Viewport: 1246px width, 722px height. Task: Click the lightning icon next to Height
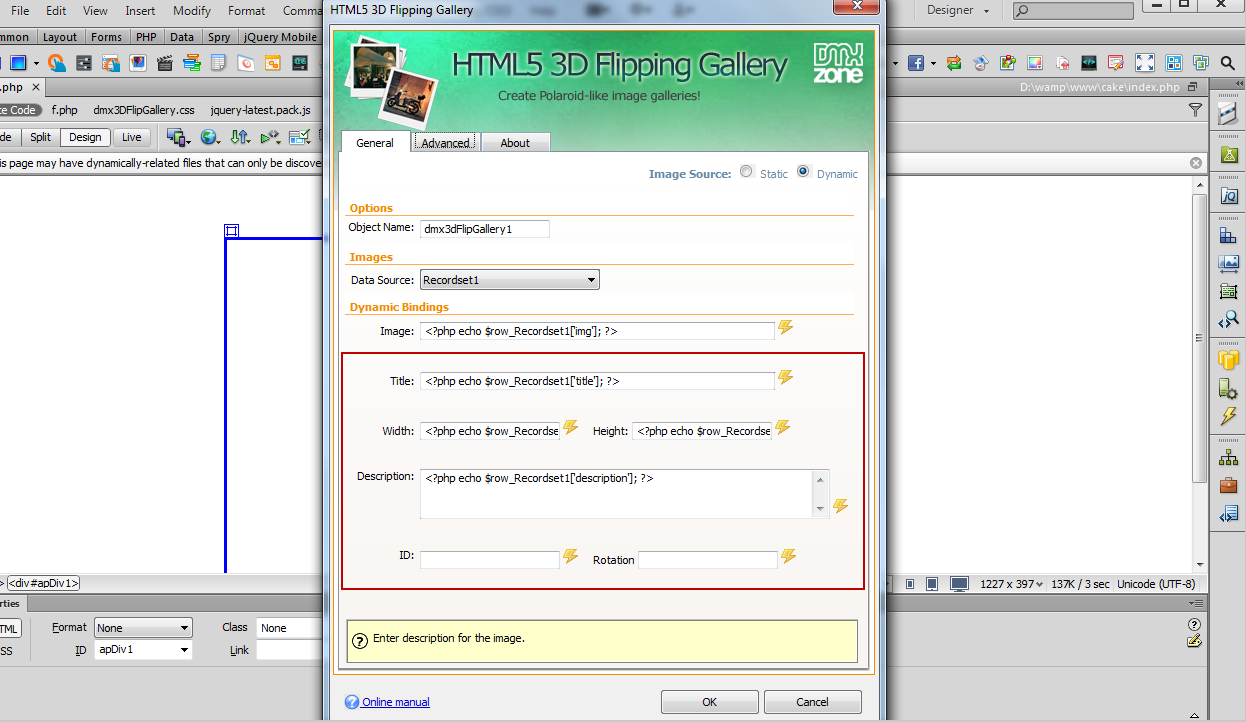[782, 428]
